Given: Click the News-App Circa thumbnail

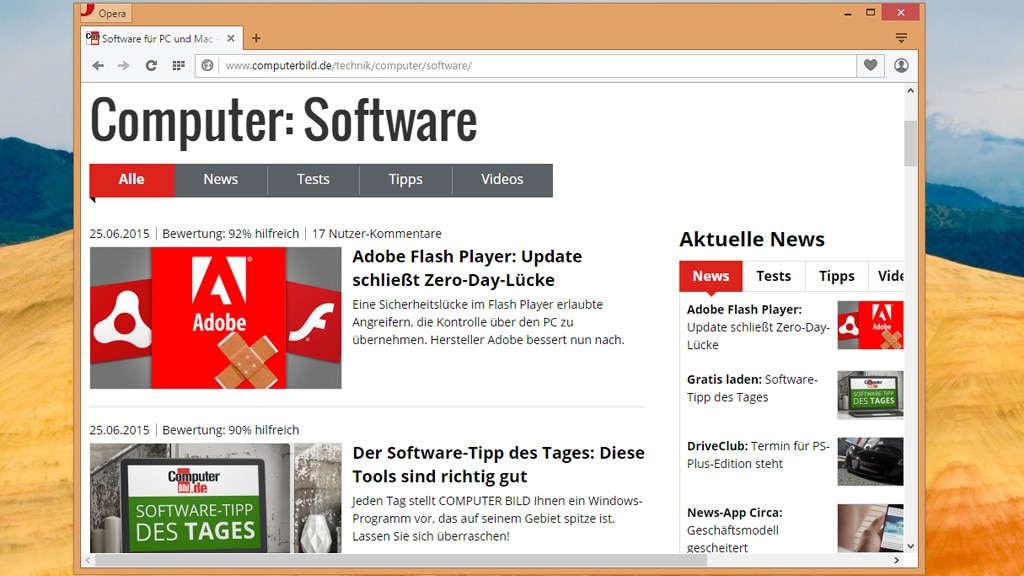Looking at the screenshot, I should tap(871, 528).
